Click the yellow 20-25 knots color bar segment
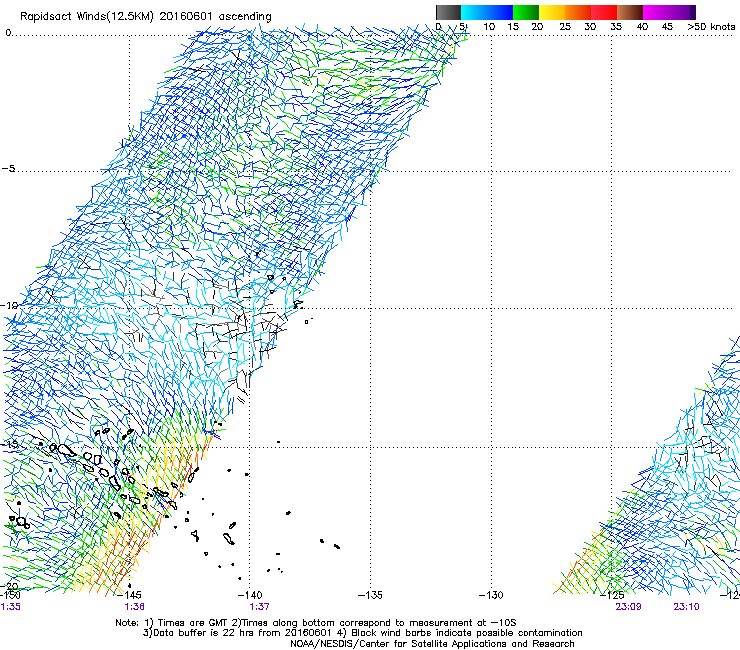The image size is (740, 650). [x=552, y=12]
